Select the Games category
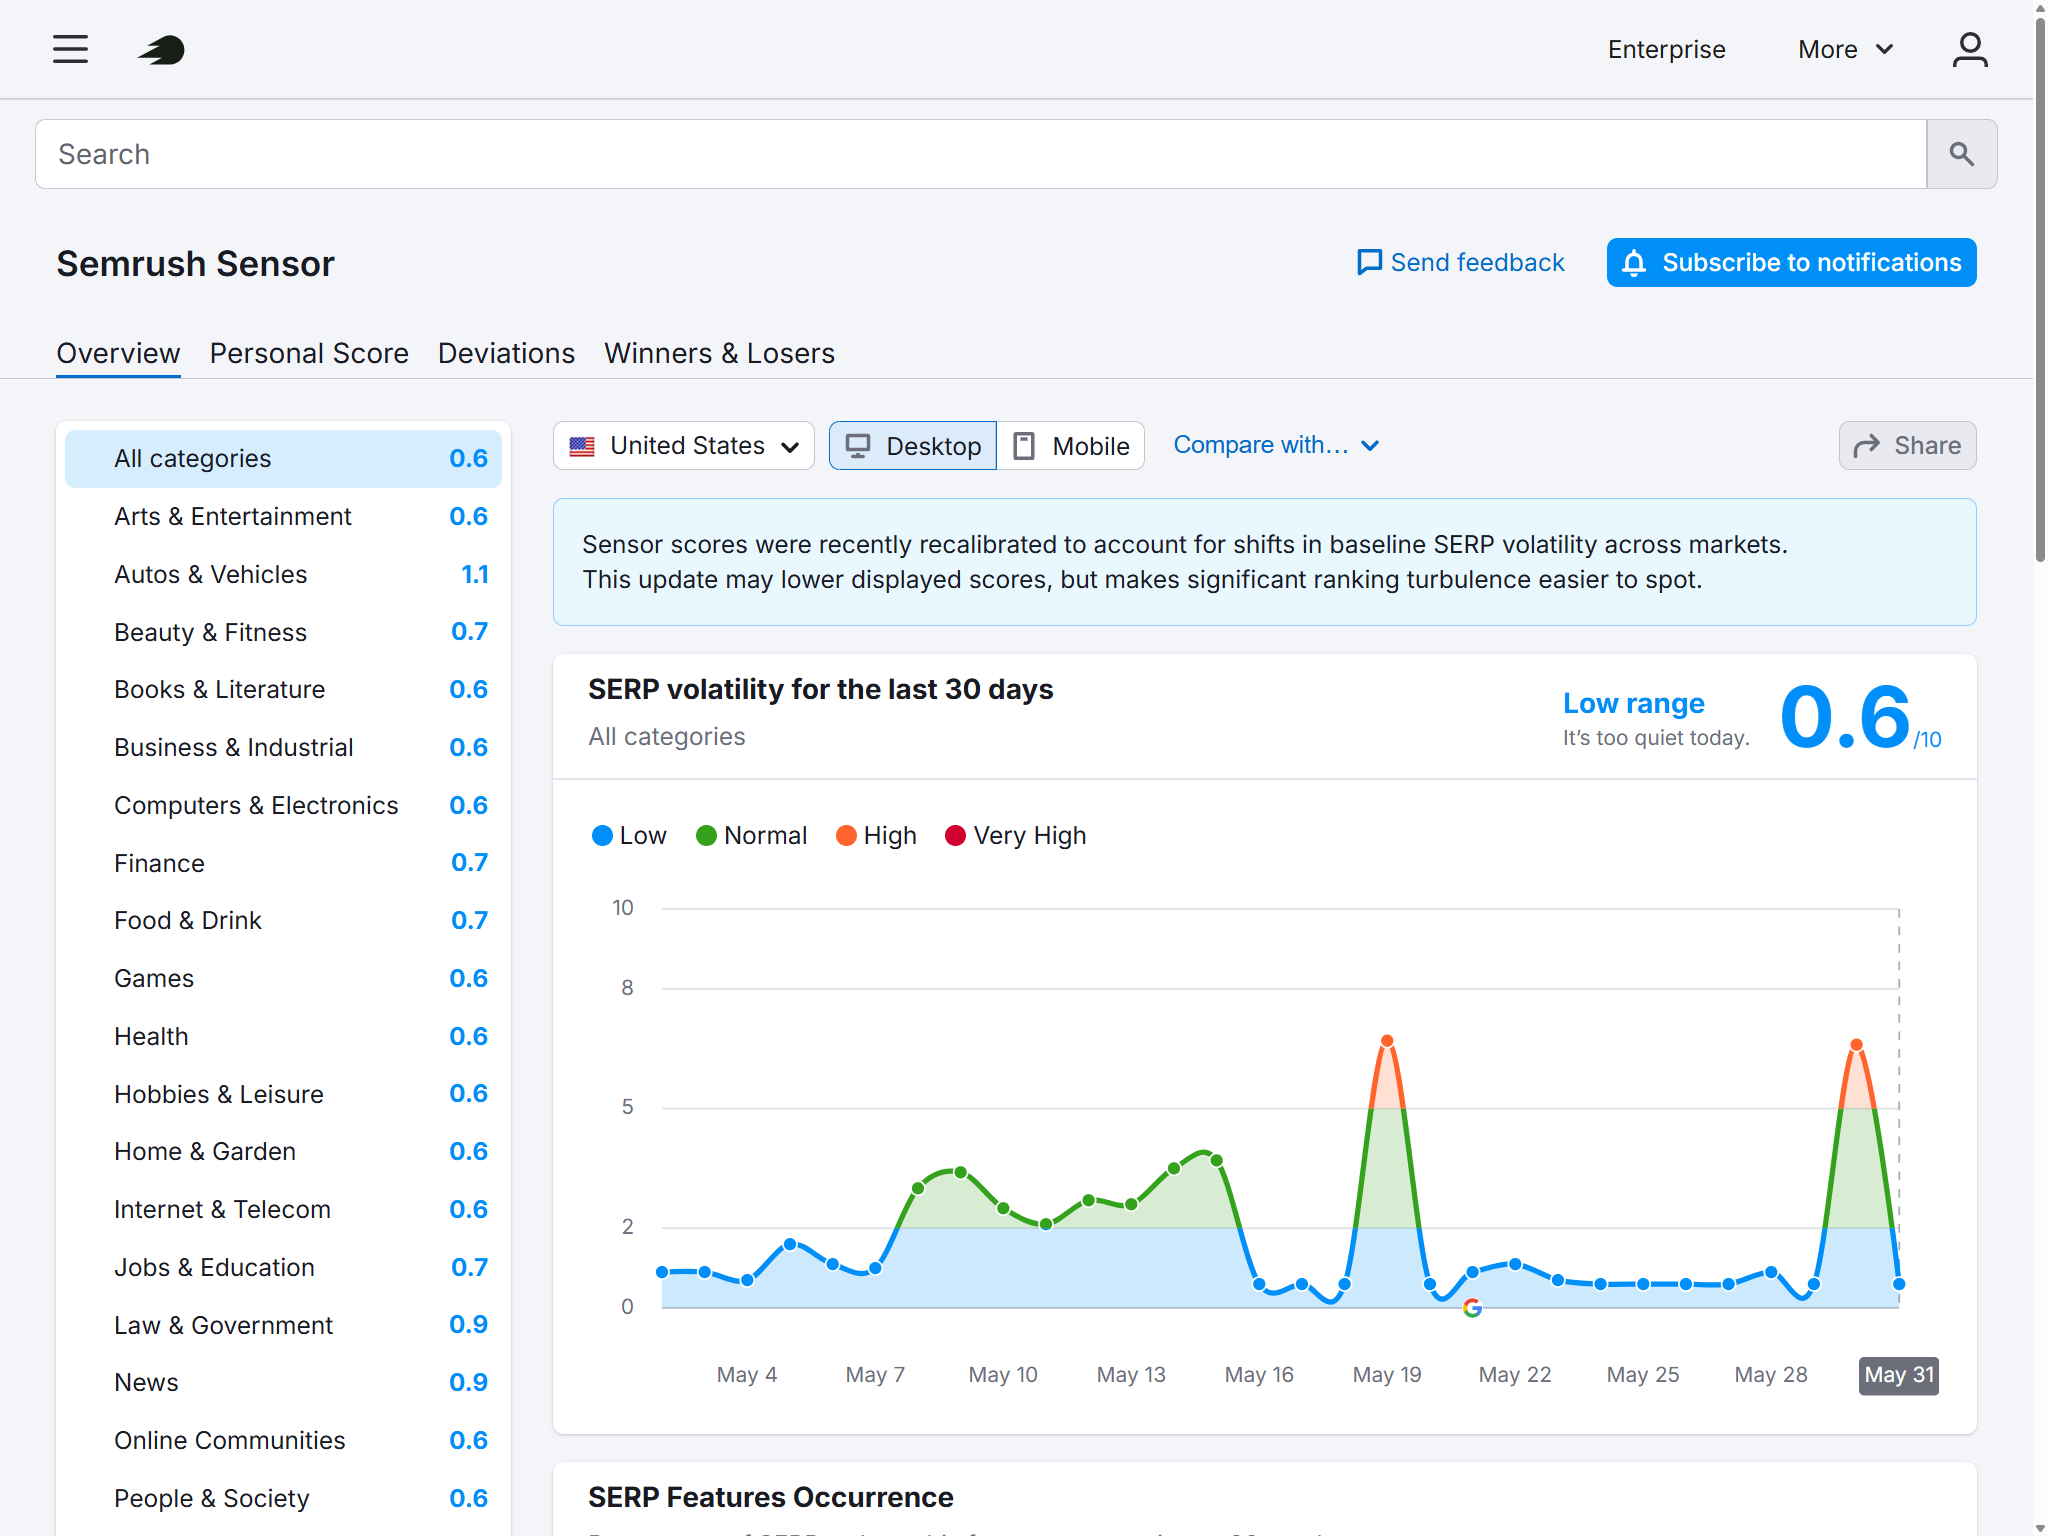 coord(283,978)
